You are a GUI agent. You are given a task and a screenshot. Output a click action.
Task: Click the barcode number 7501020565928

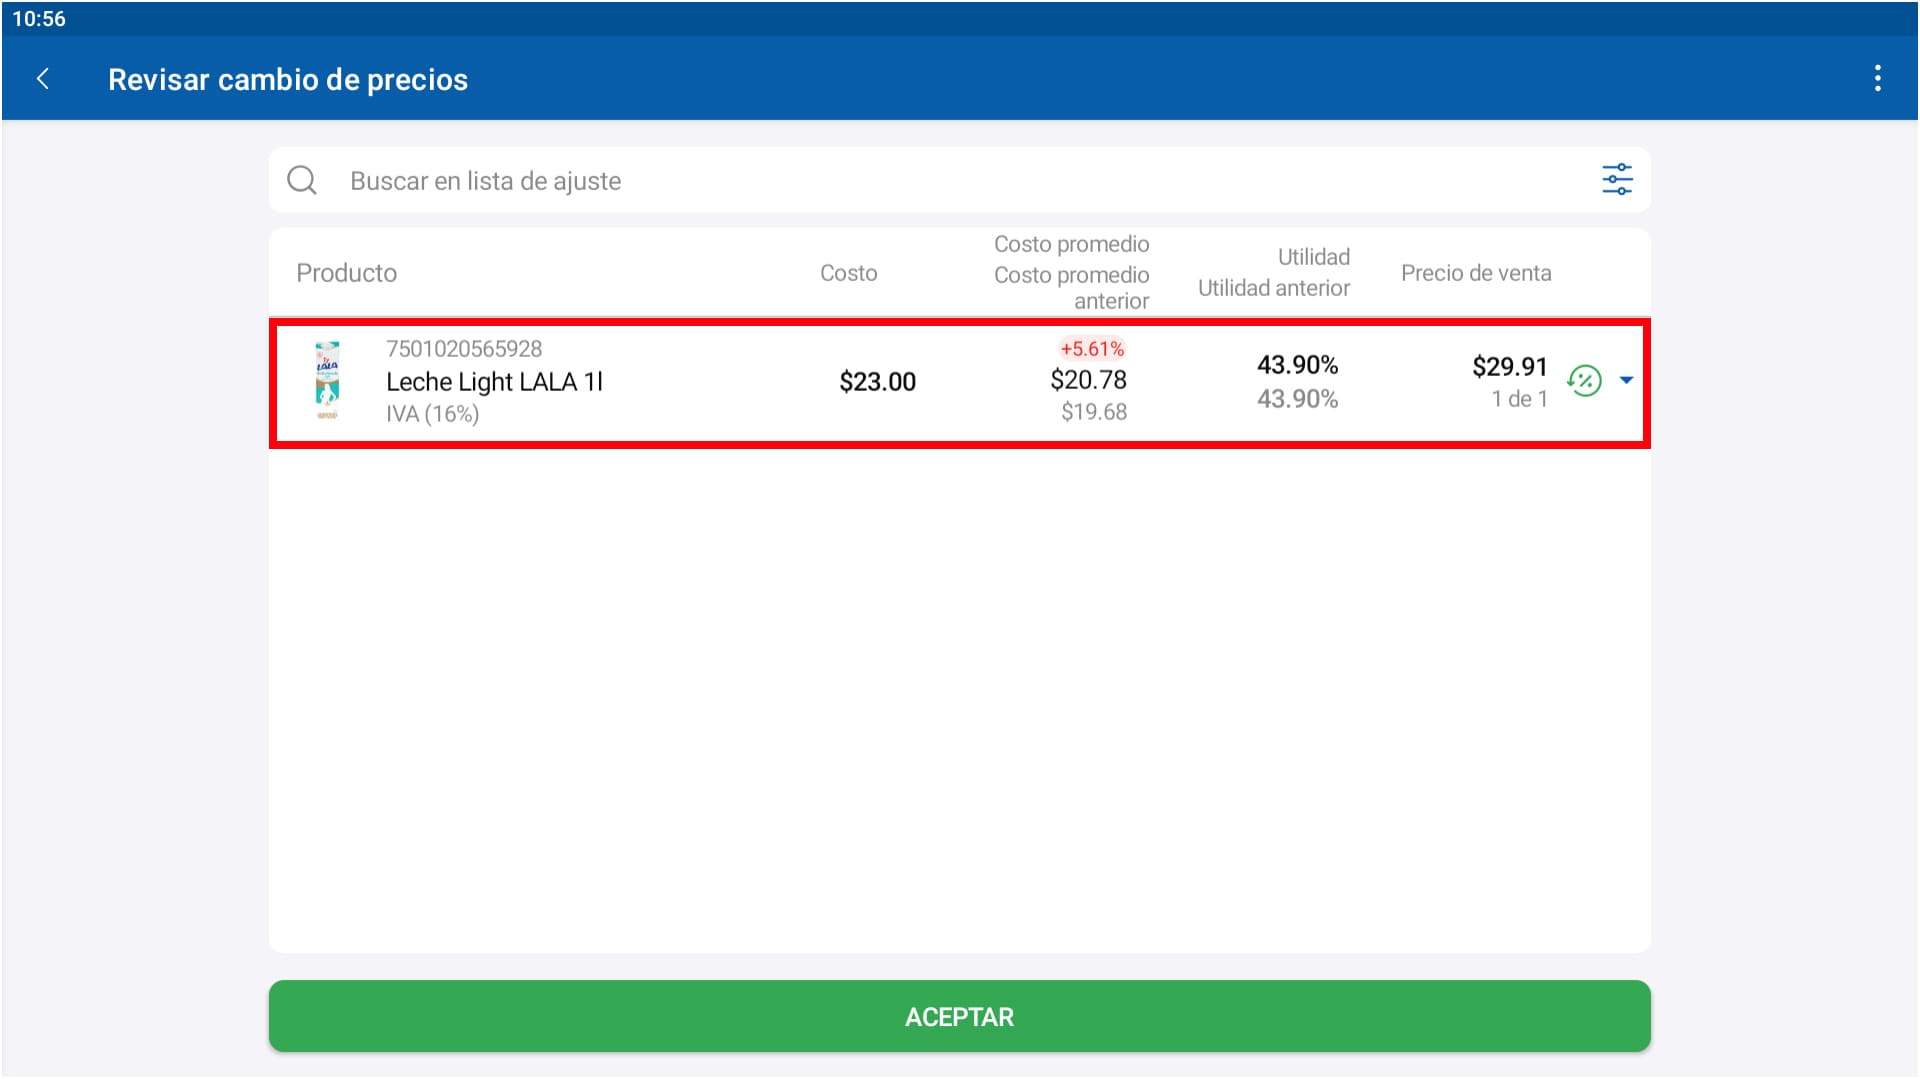(x=464, y=349)
